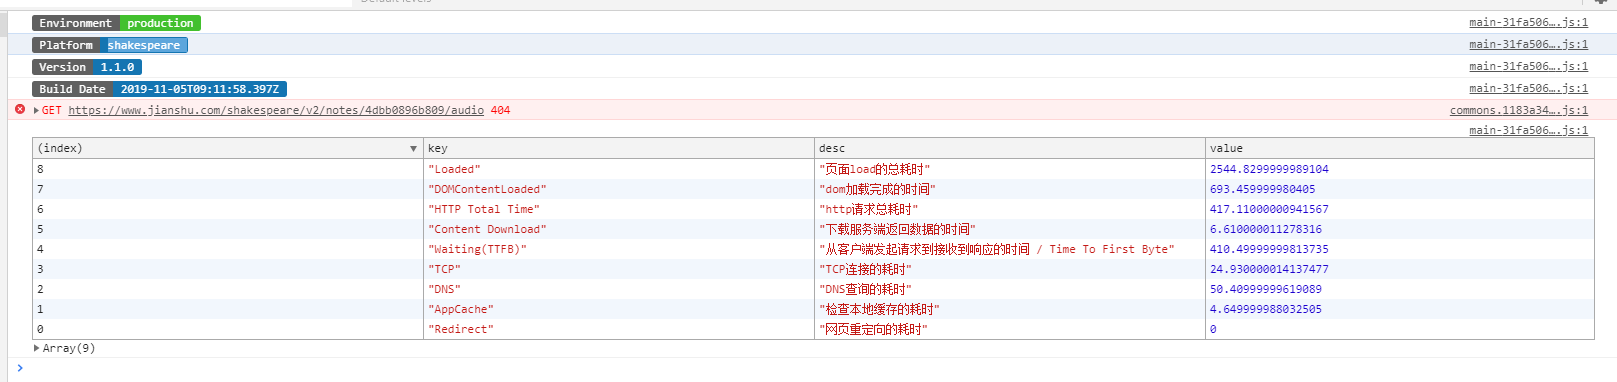Click value 2544.8299999989104

tap(1269, 169)
